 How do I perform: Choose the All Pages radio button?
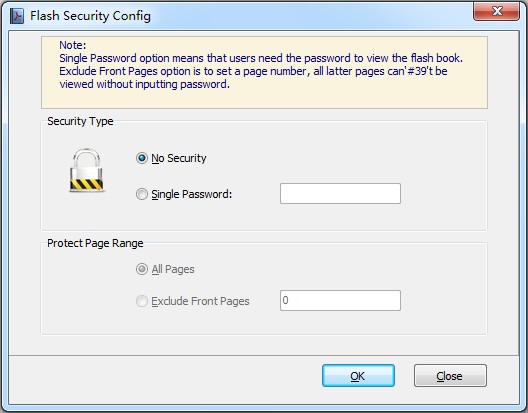coord(142,269)
